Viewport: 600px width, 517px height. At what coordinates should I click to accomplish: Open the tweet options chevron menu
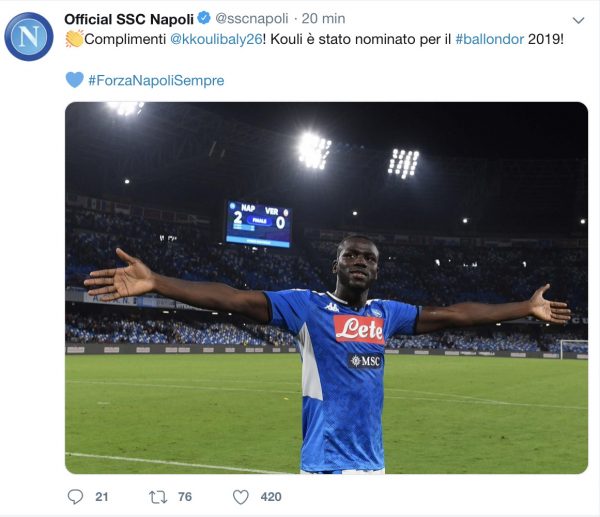(578, 20)
